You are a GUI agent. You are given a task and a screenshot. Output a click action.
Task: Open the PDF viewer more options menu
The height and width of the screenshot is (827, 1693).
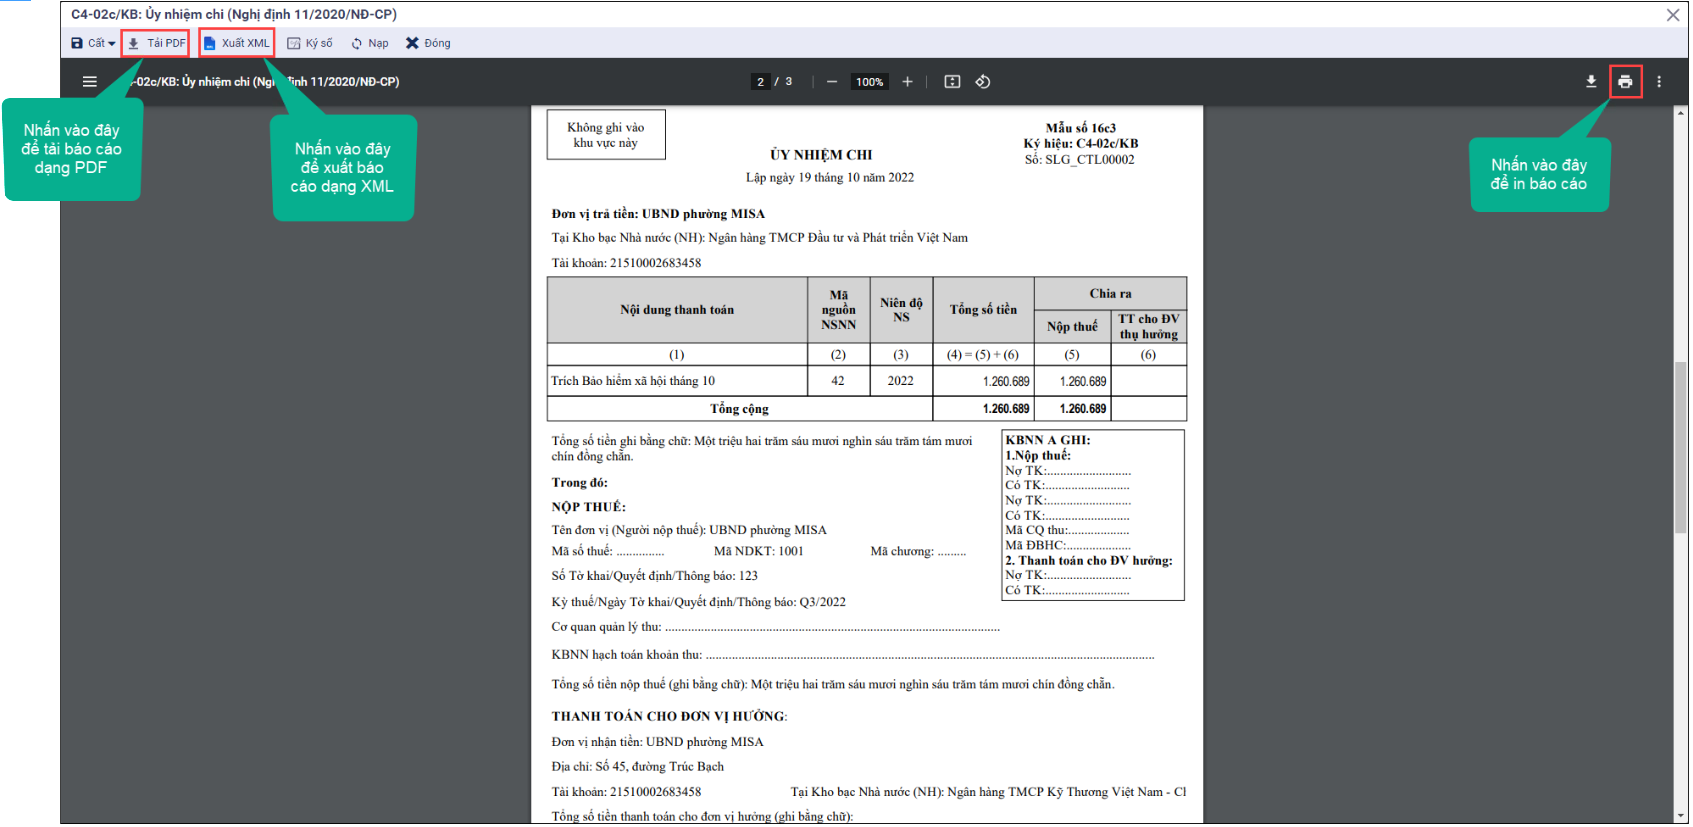tap(1659, 82)
